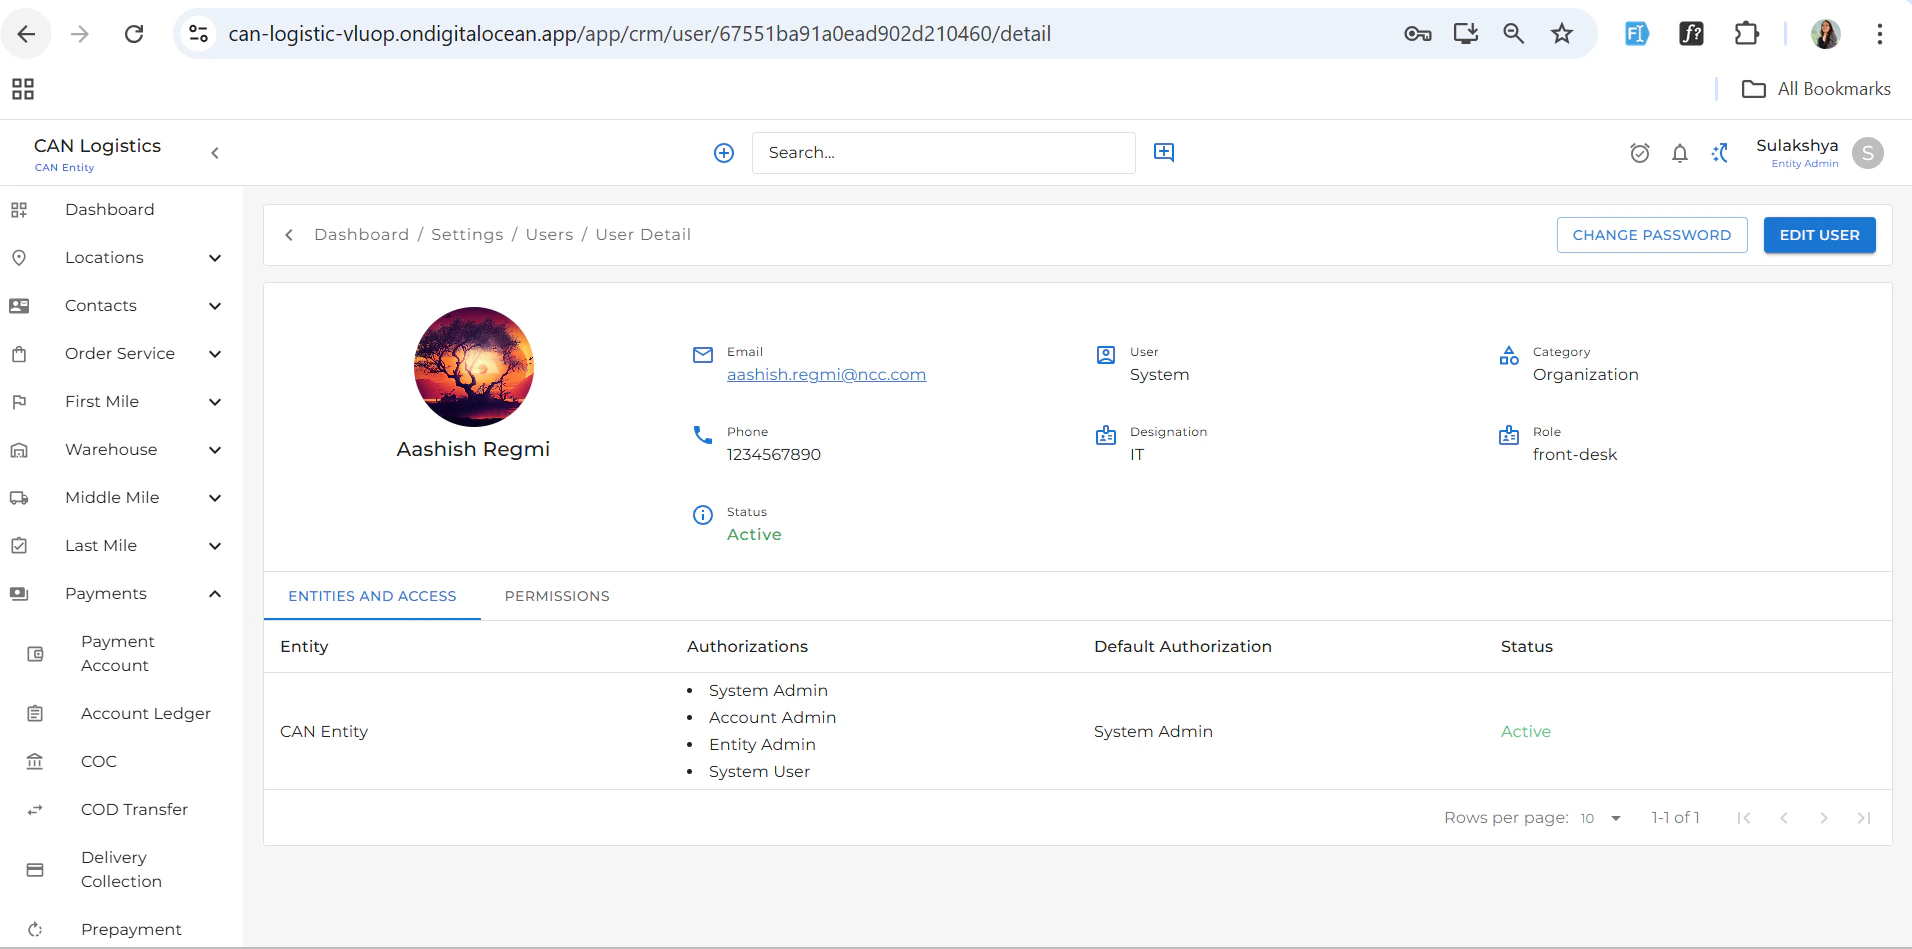Click the zoom magnifier in address bar
1912x949 pixels.
click(x=1514, y=34)
